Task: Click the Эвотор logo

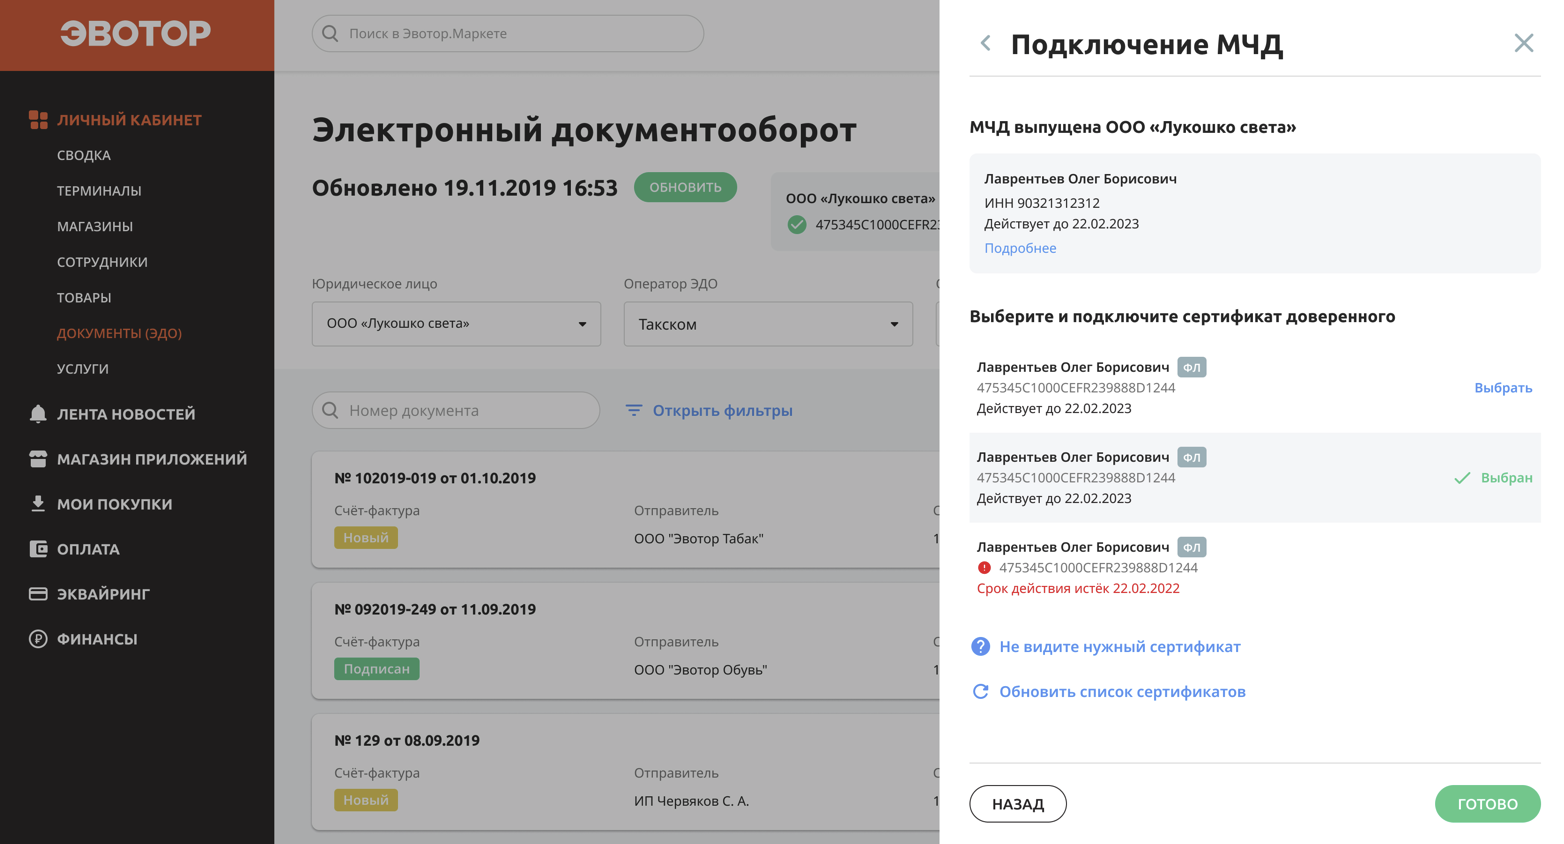Action: (x=136, y=34)
